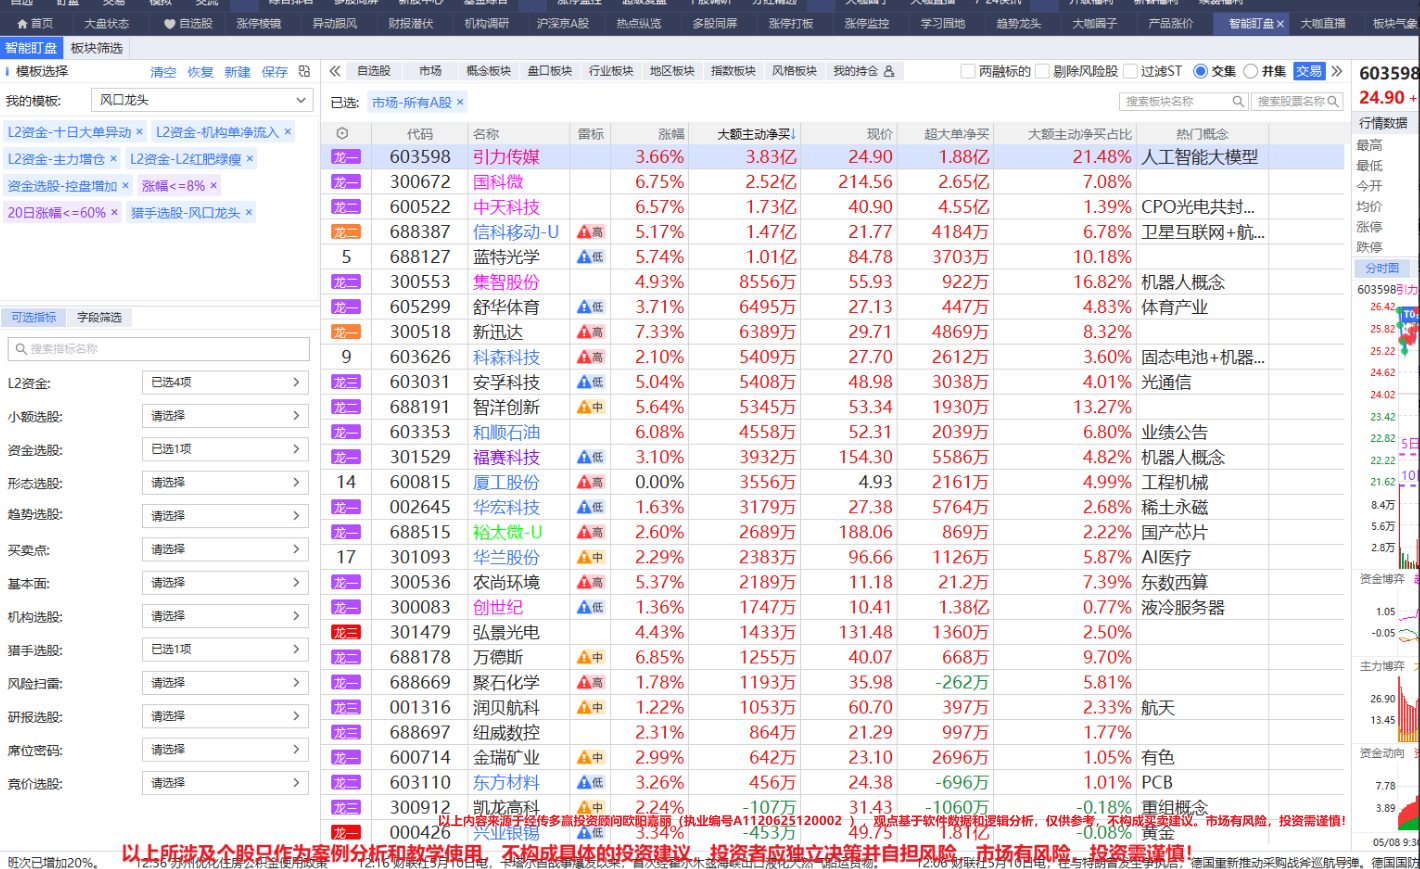Expand the L2资金 已选4项 selector

click(225, 382)
